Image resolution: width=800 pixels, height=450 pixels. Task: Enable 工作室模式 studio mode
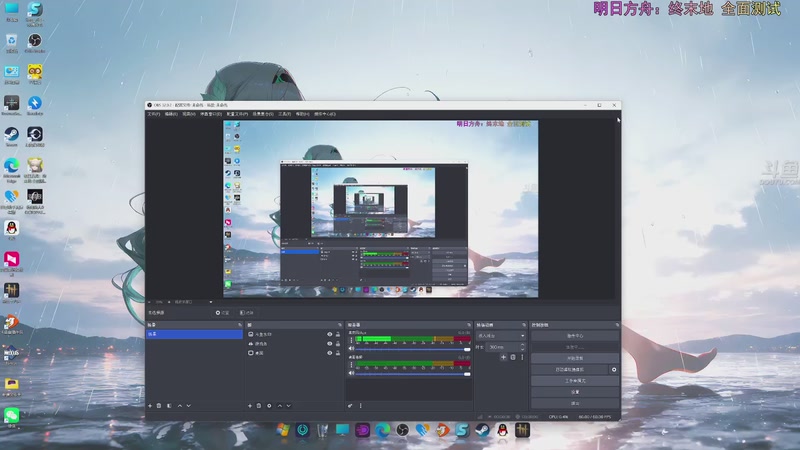pos(575,381)
